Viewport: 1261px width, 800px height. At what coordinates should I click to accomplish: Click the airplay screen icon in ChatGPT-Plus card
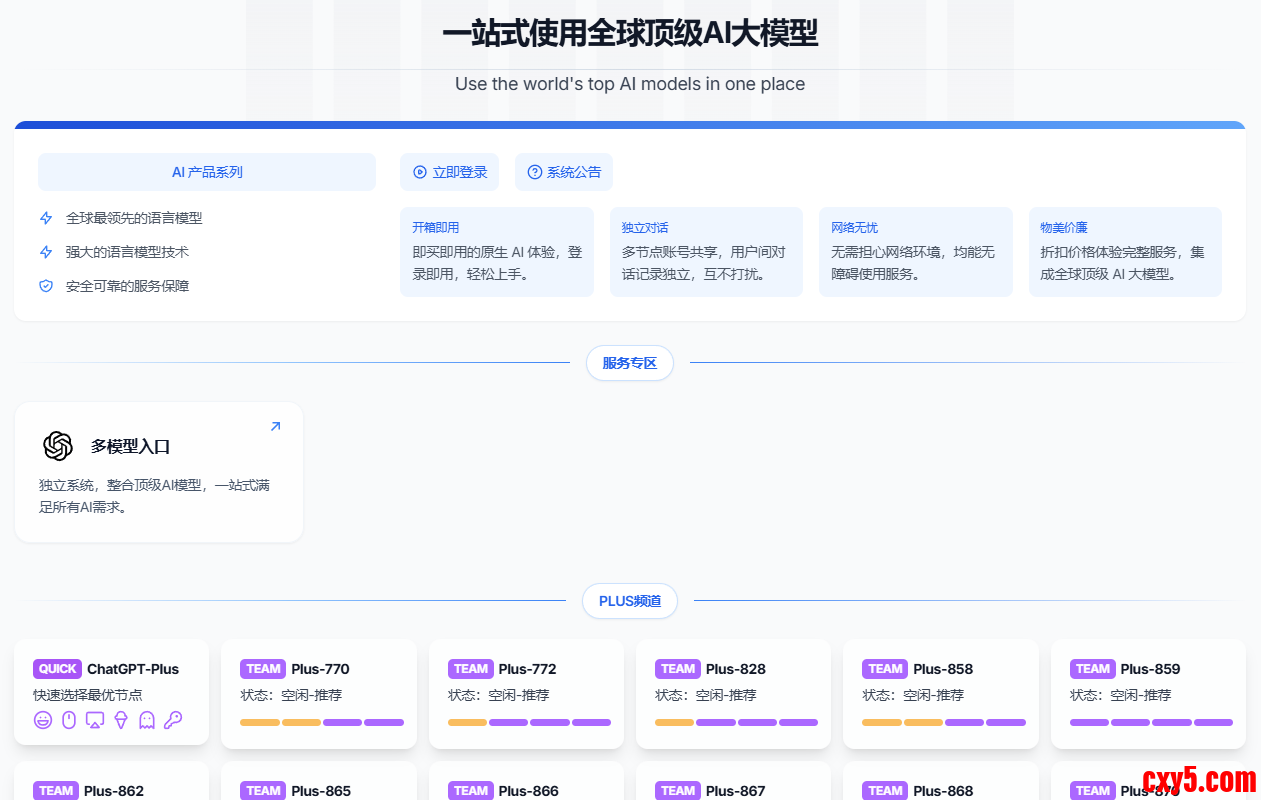pyautogui.click(x=95, y=720)
